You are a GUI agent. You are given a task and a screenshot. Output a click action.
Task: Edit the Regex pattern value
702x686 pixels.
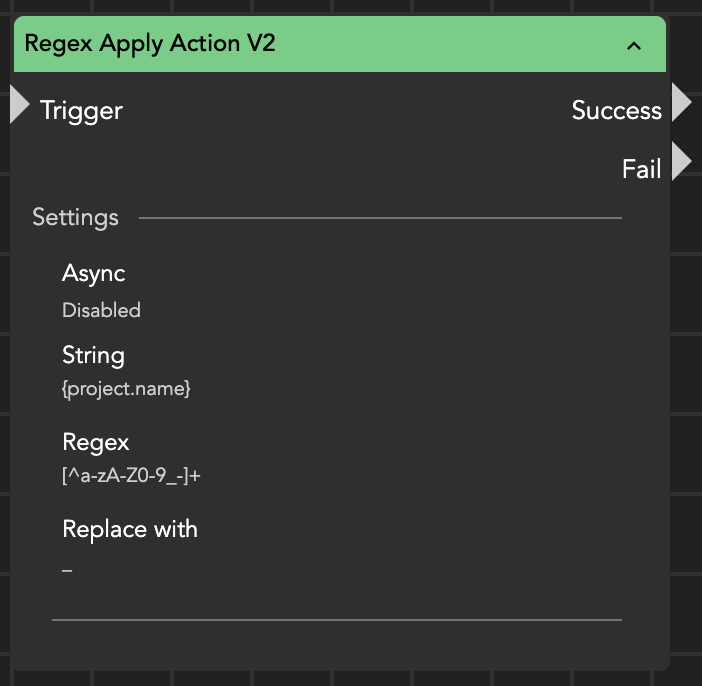[x=131, y=476]
